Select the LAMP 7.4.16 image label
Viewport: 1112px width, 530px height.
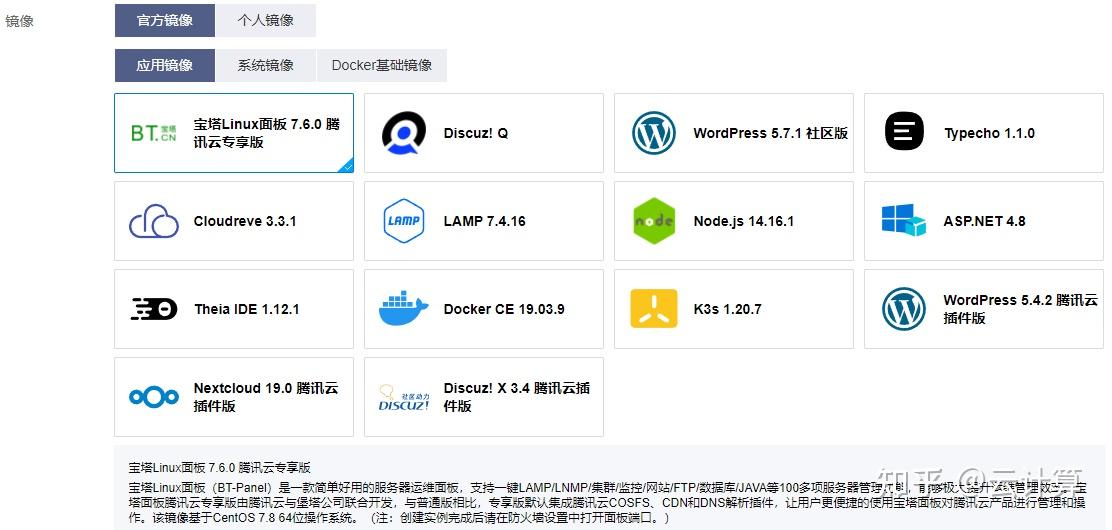click(484, 221)
